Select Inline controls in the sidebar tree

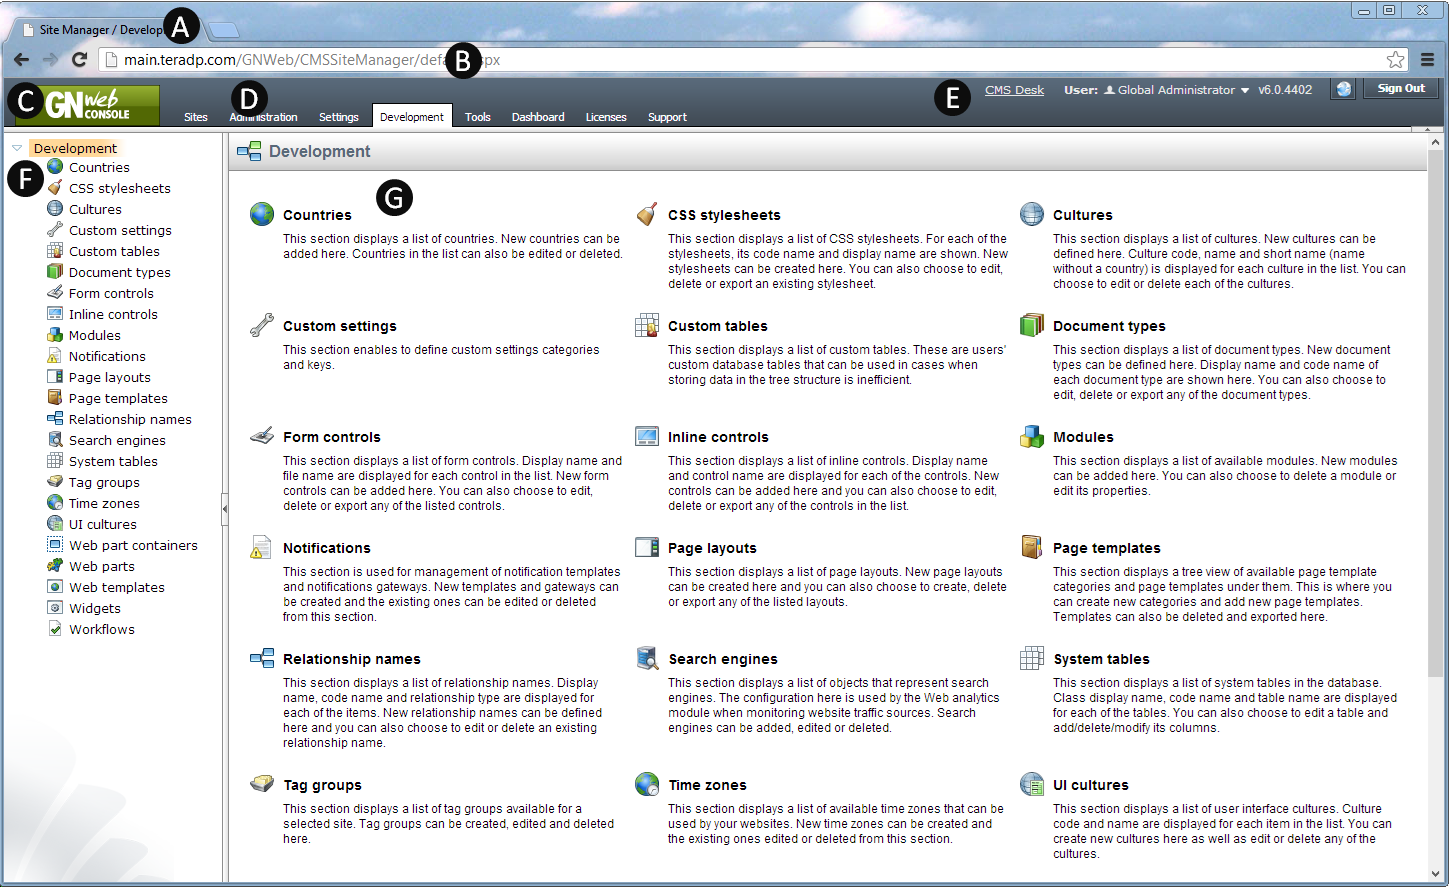[113, 314]
